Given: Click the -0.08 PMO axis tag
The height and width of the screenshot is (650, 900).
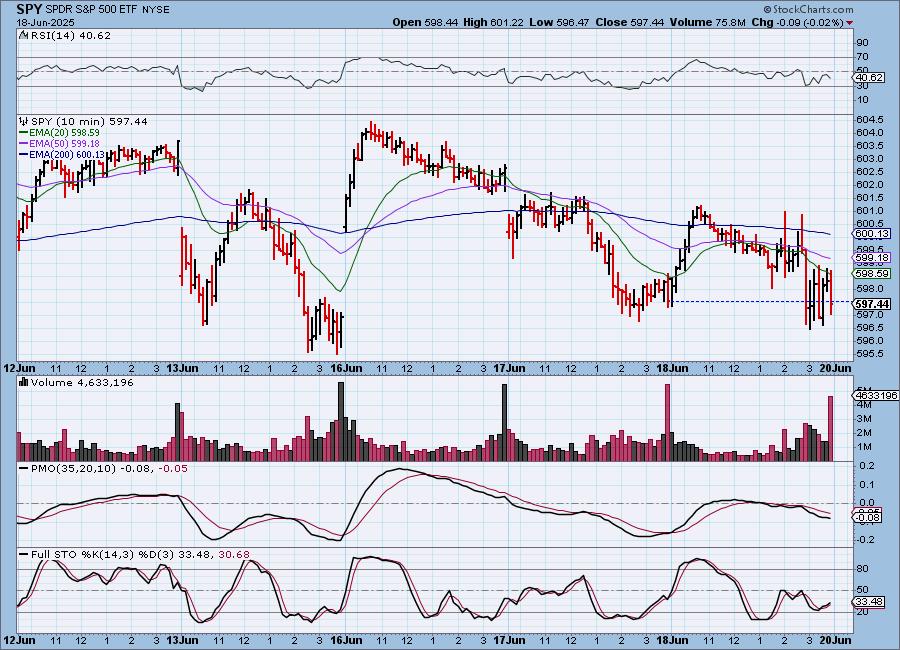Looking at the screenshot, I should (x=868, y=518).
